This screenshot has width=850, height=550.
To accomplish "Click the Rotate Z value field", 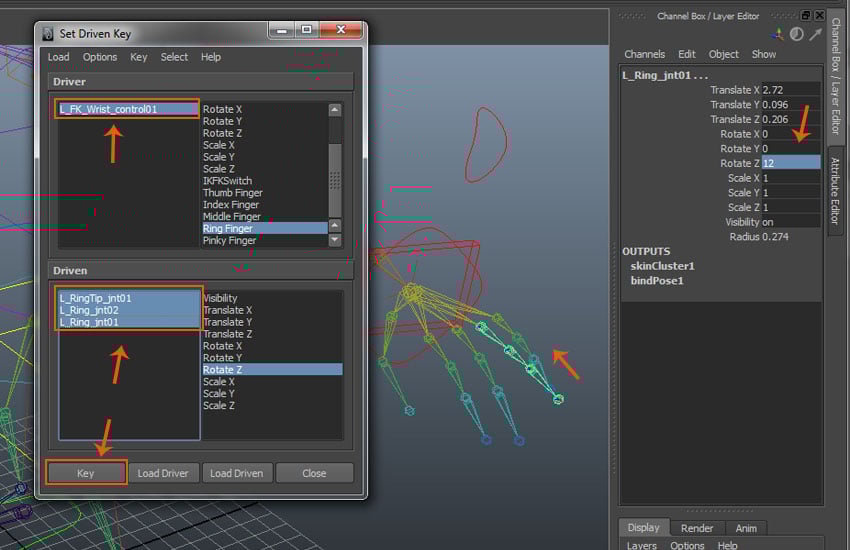I will pos(790,163).
